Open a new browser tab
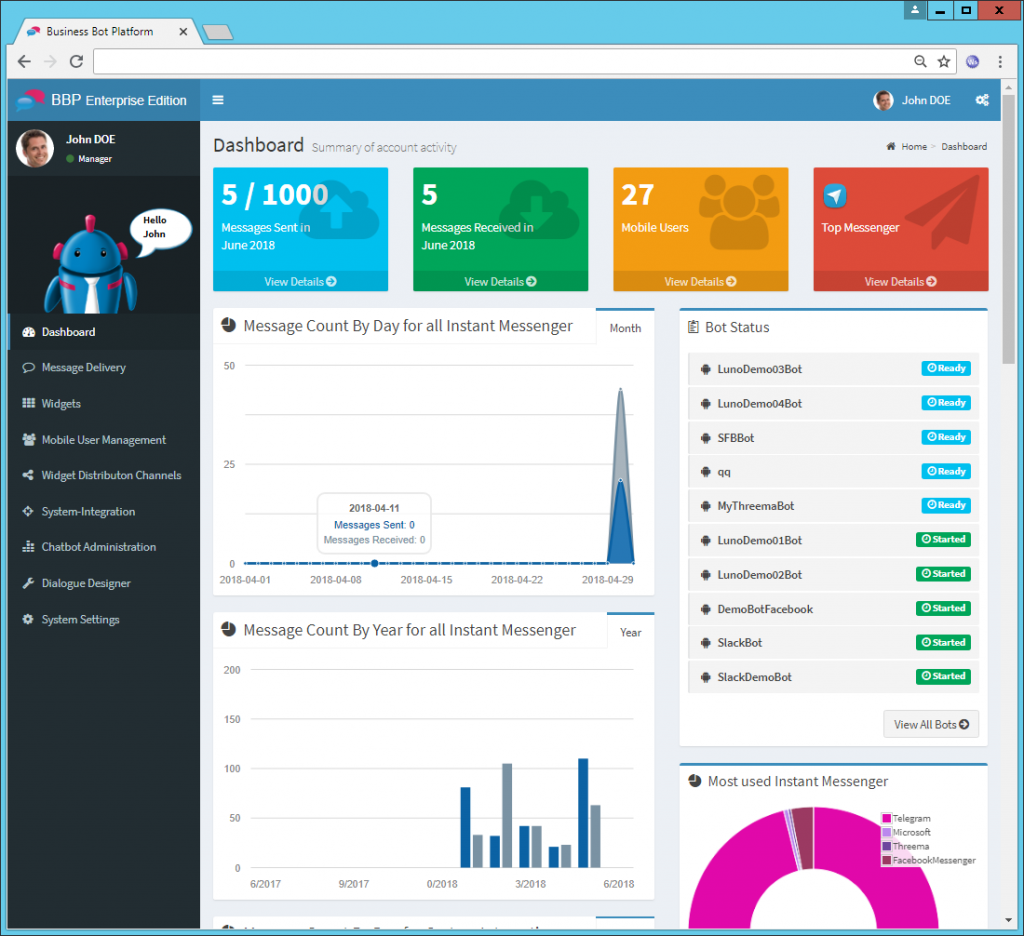 [x=217, y=31]
